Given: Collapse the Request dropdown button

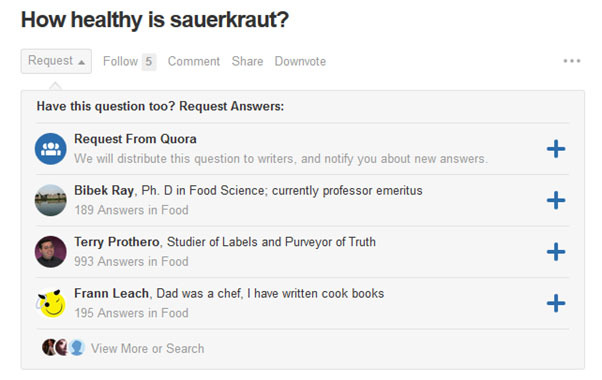Looking at the screenshot, I should (56, 61).
